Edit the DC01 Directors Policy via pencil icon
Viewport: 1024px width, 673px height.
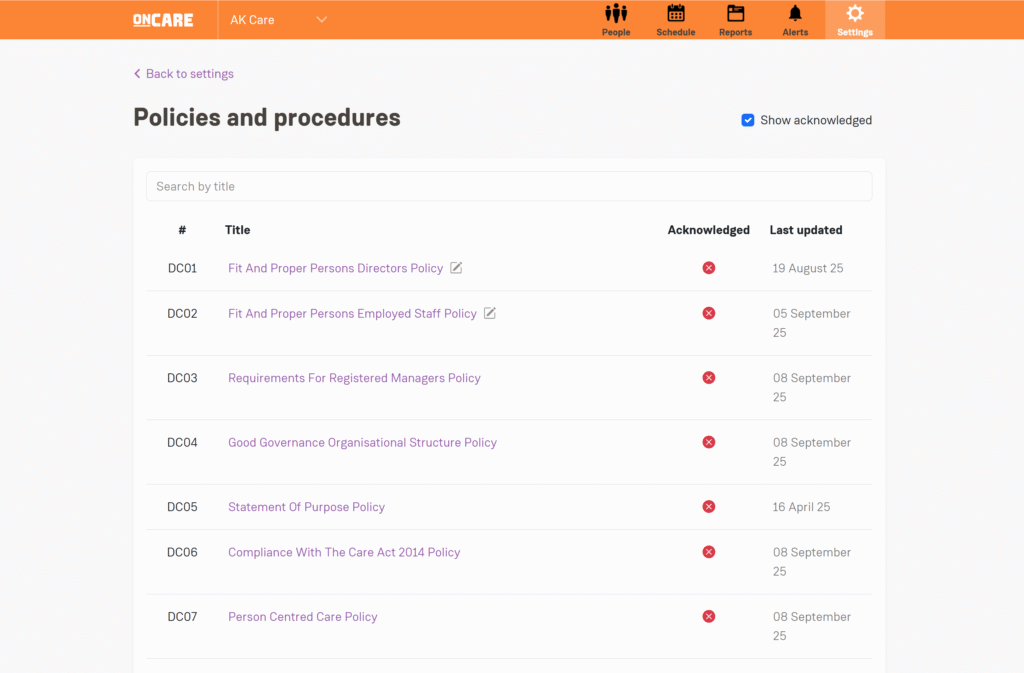(x=456, y=268)
